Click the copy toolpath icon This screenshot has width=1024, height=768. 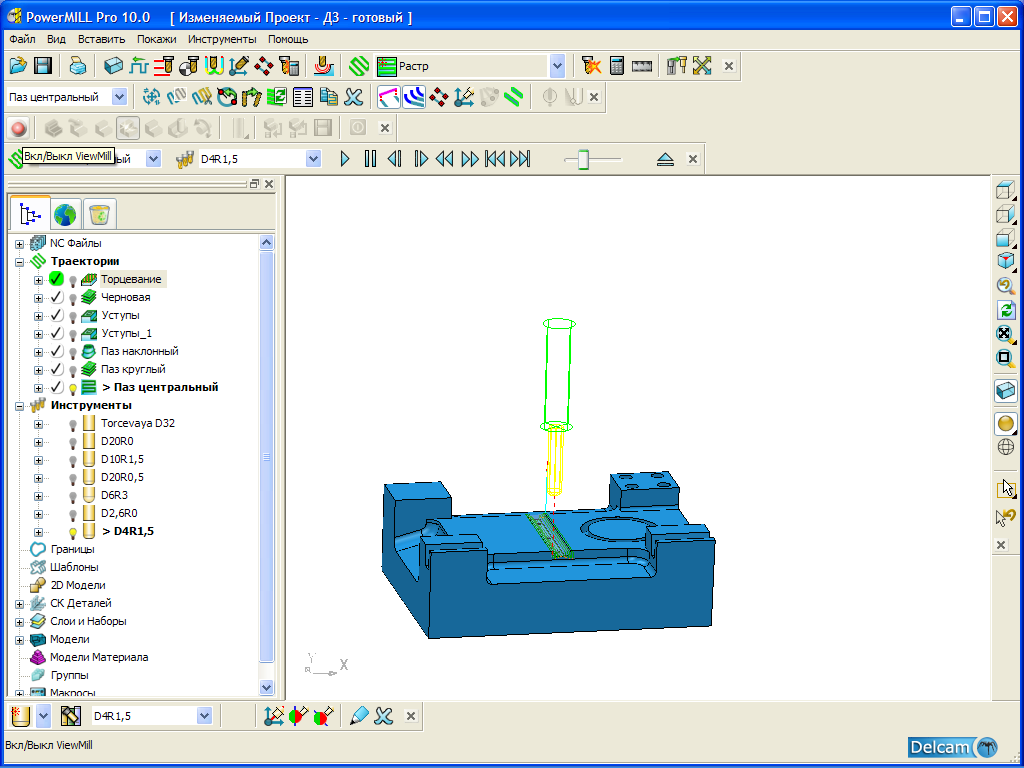coord(328,97)
